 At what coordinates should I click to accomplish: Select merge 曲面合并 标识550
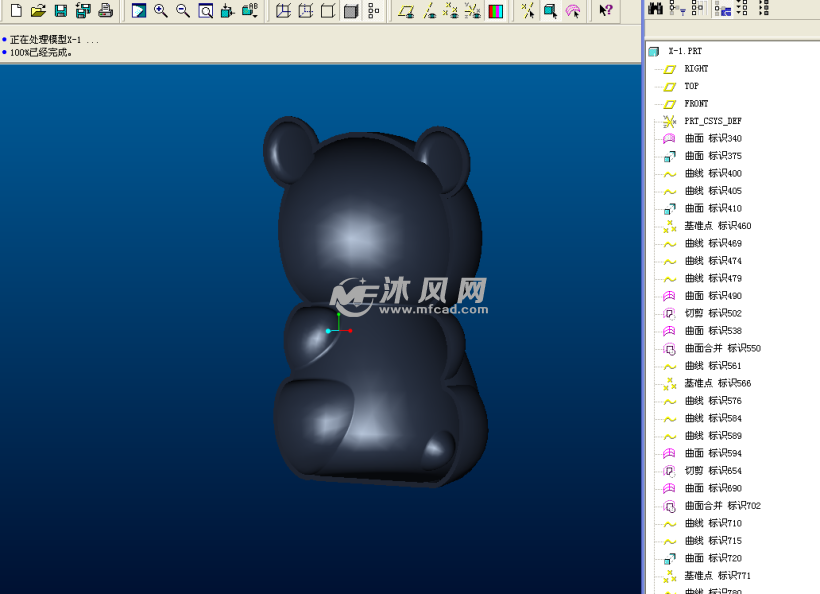pyautogui.click(x=723, y=348)
